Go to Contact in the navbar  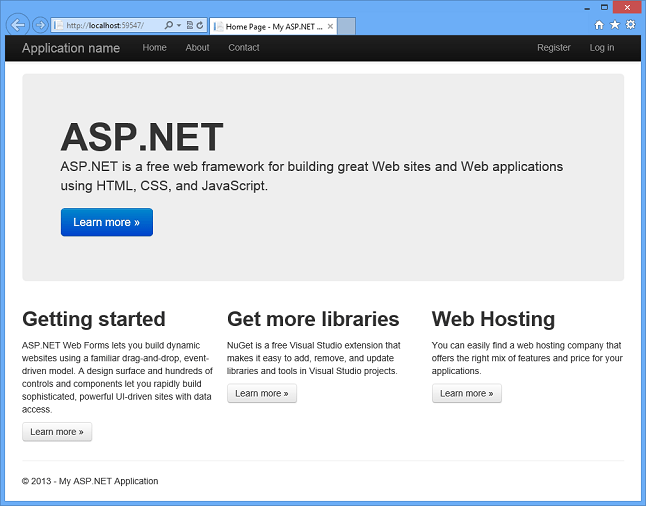click(x=243, y=48)
